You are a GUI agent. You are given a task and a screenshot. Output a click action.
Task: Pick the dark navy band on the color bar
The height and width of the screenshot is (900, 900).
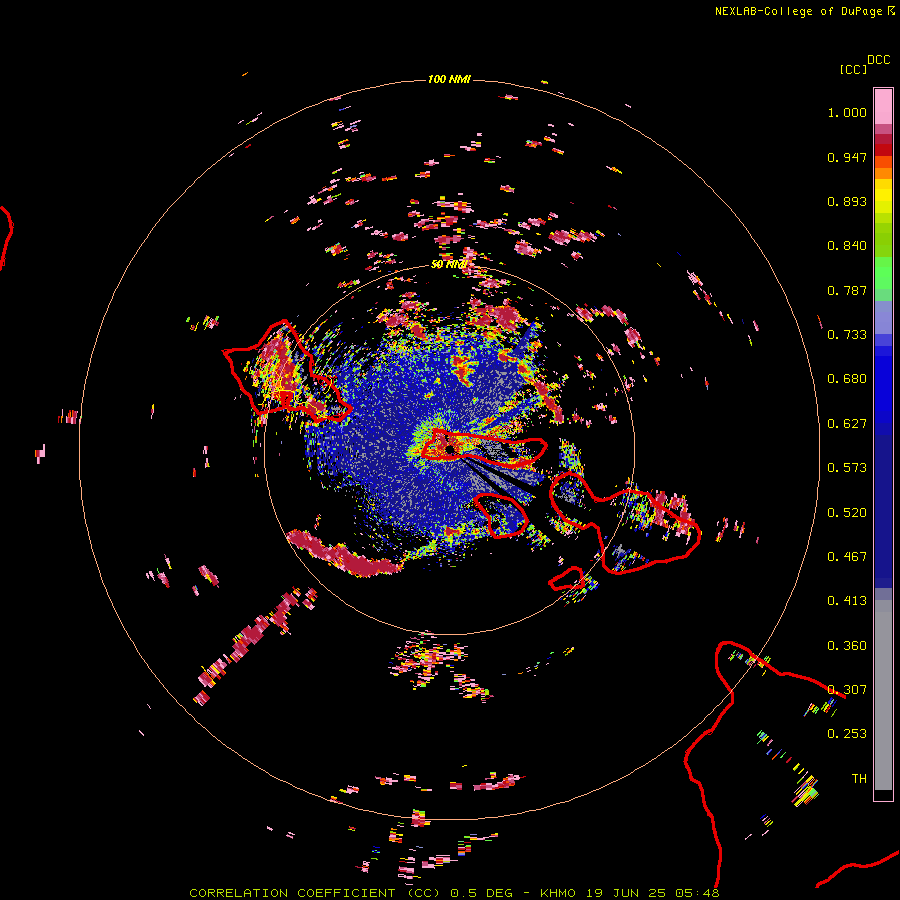pyautogui.click(x=883, y=511)
